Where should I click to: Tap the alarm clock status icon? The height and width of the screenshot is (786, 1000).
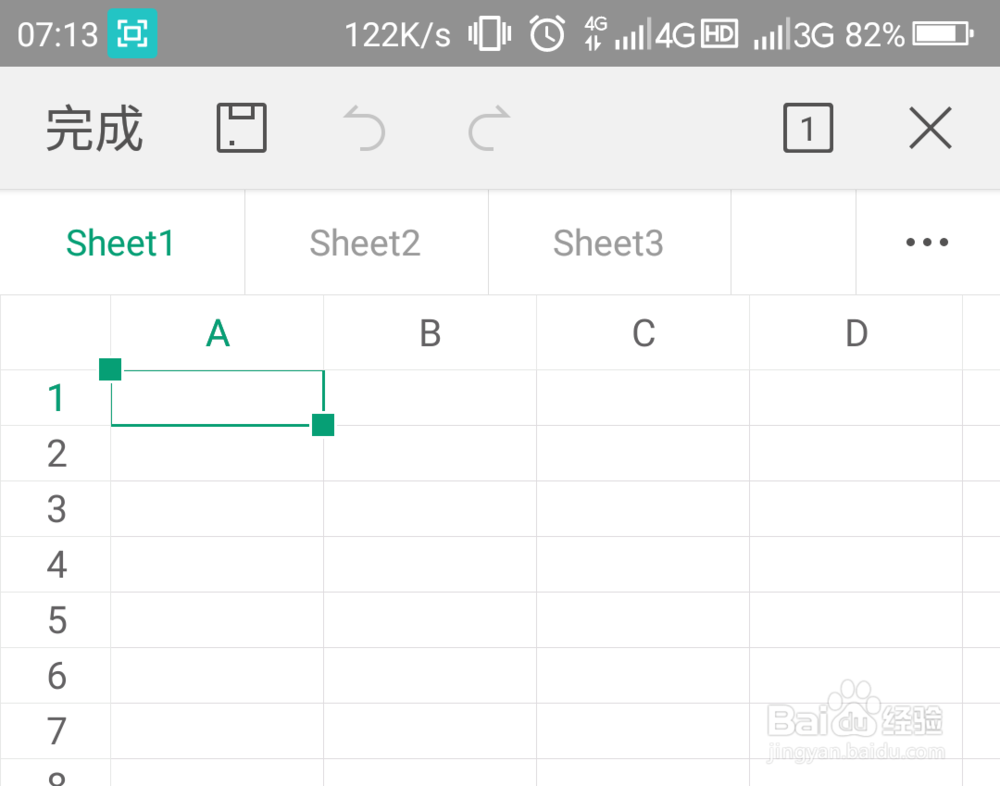(x=547, y=35)
